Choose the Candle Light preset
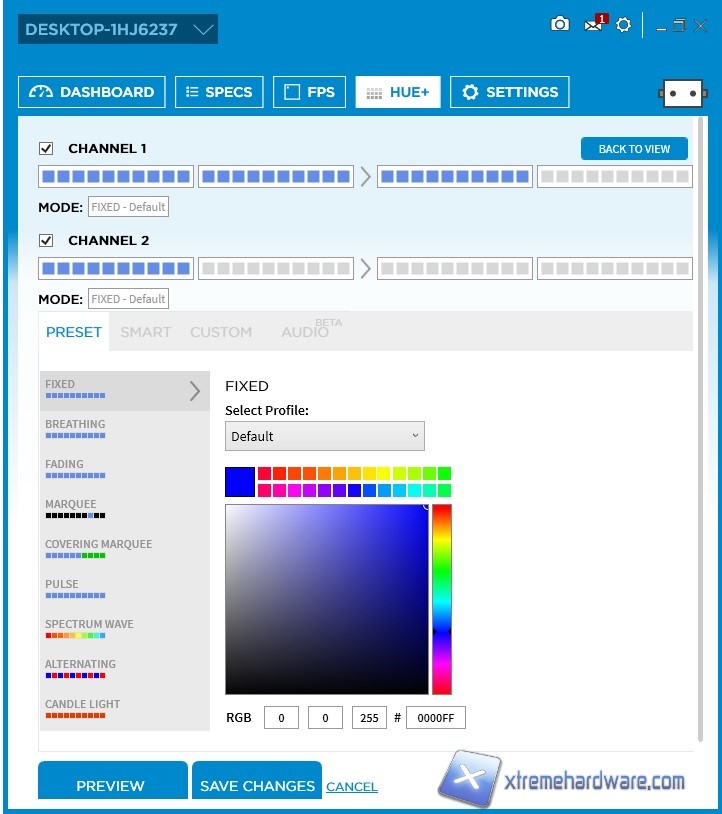Viewport: 722px width, 814px height. click(83, 709)
